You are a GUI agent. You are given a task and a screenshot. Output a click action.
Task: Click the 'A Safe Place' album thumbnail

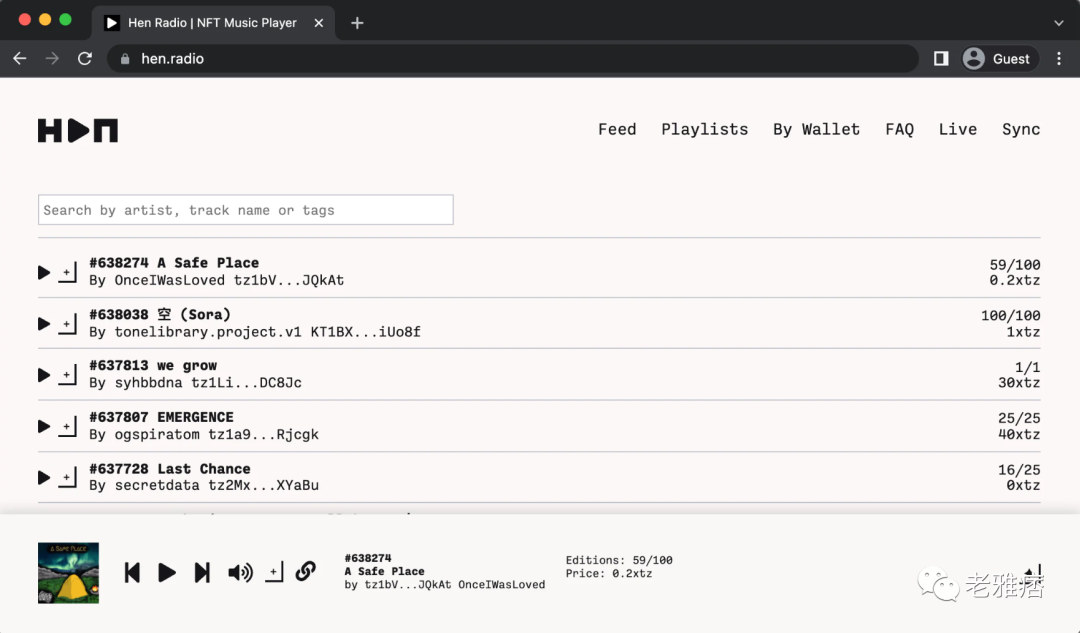tap(68, 572)
